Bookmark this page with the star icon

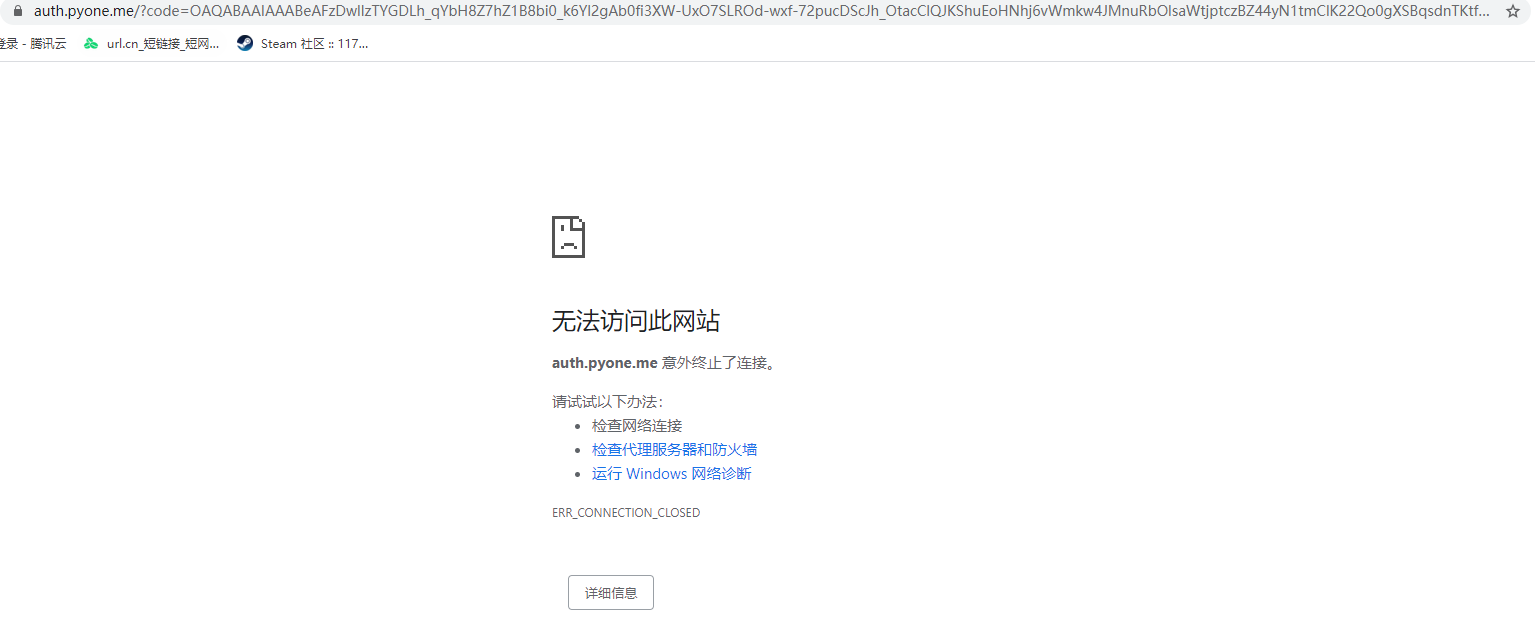coord(1512,11)
